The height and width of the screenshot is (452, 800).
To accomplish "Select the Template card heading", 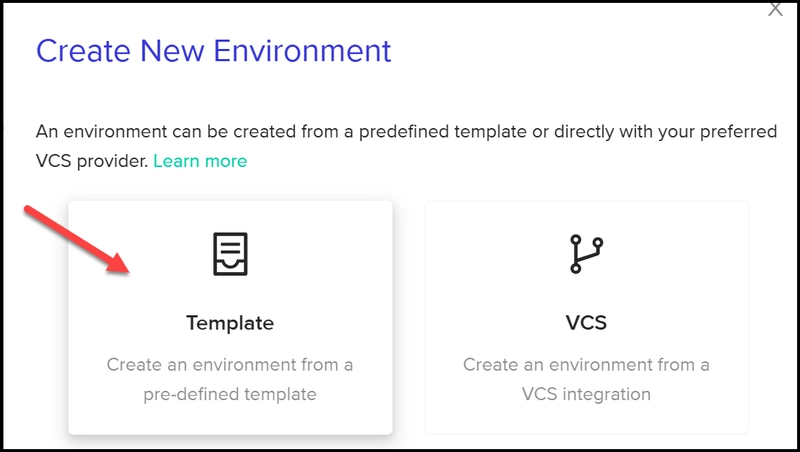I will click(x=230, y=323).
